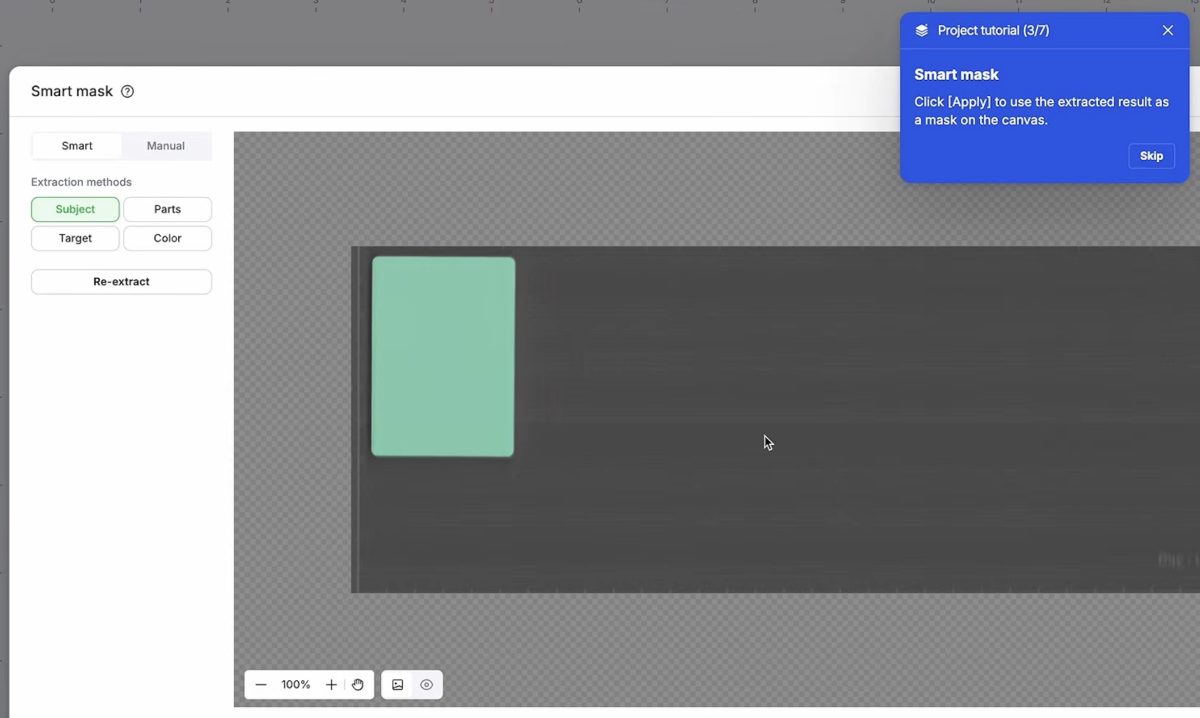Viewport: 1200px width, 718px height.
Task: Select the Parts extraction method
Action: 168,209
